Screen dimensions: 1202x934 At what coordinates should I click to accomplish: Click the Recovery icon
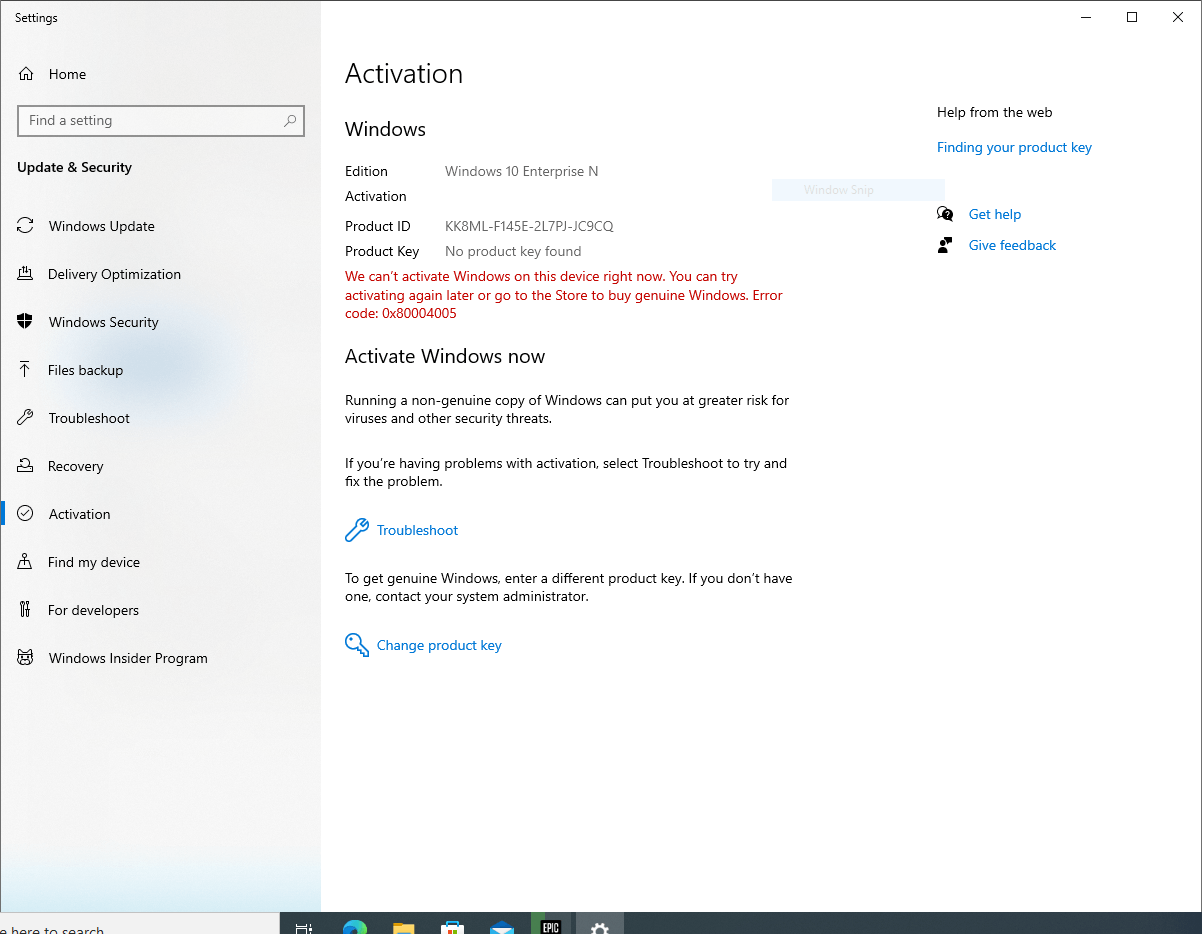click(x=26, y=466)
